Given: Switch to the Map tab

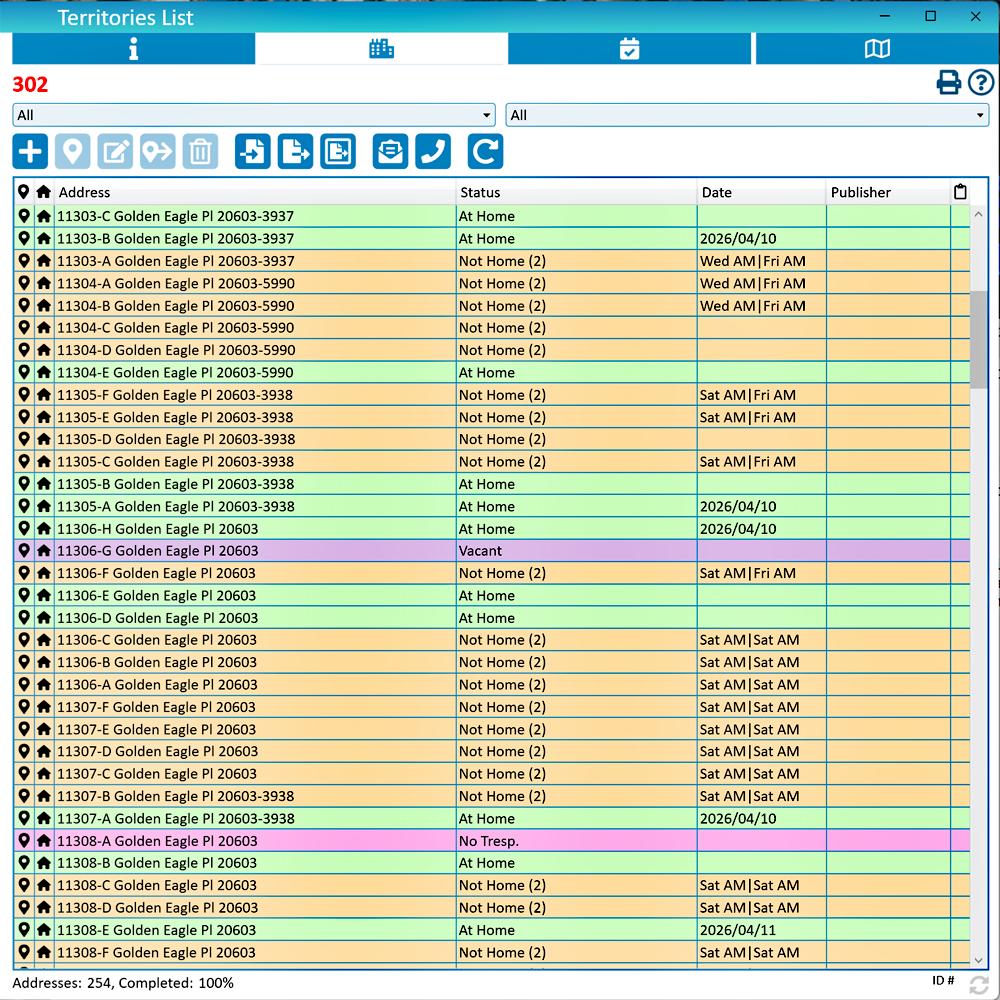Looking at the screenshot, I should (x=877, y=49).
